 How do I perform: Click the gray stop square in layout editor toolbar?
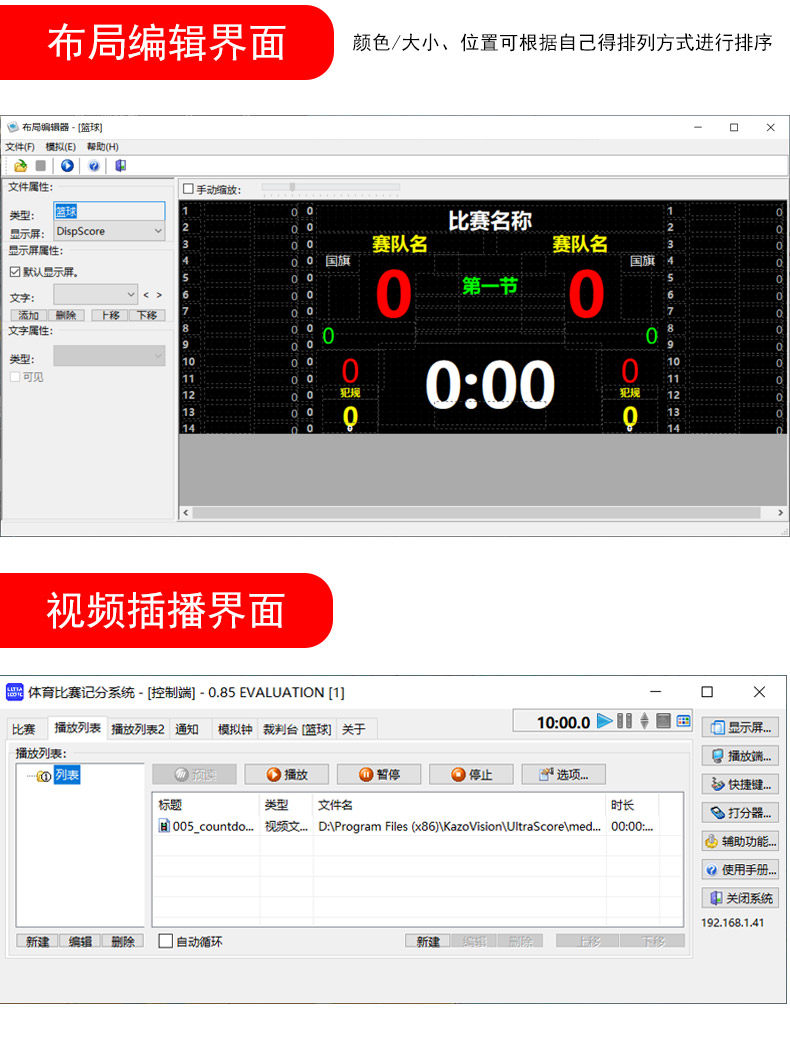[x=40, y=166]
